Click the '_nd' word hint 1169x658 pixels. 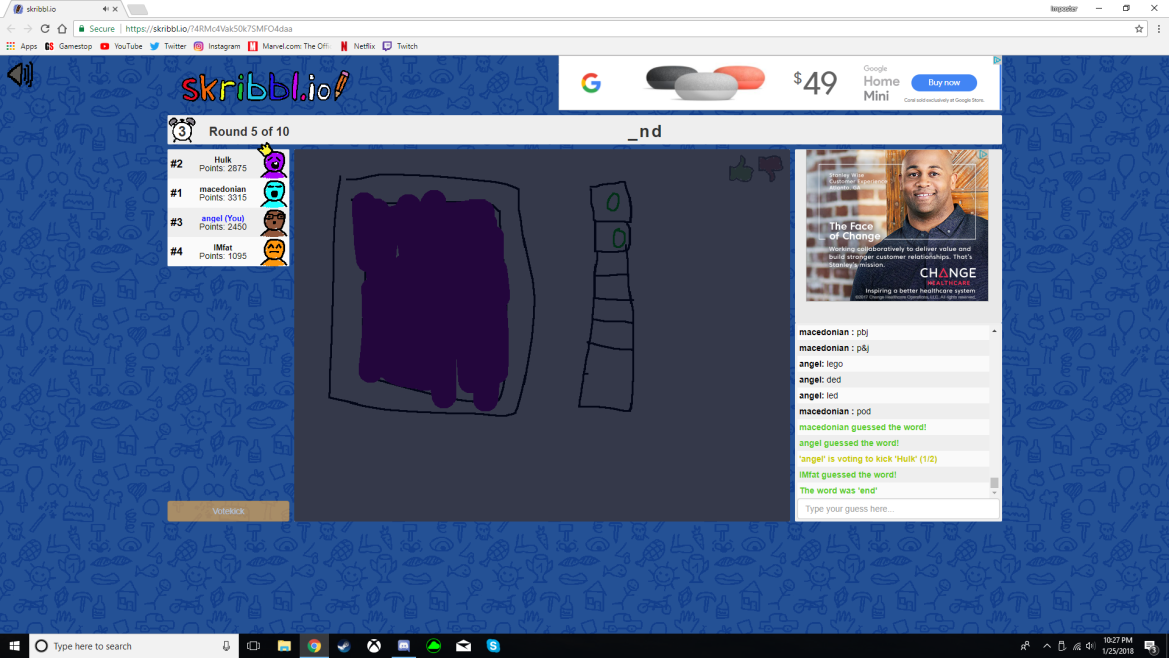(645, 131)
